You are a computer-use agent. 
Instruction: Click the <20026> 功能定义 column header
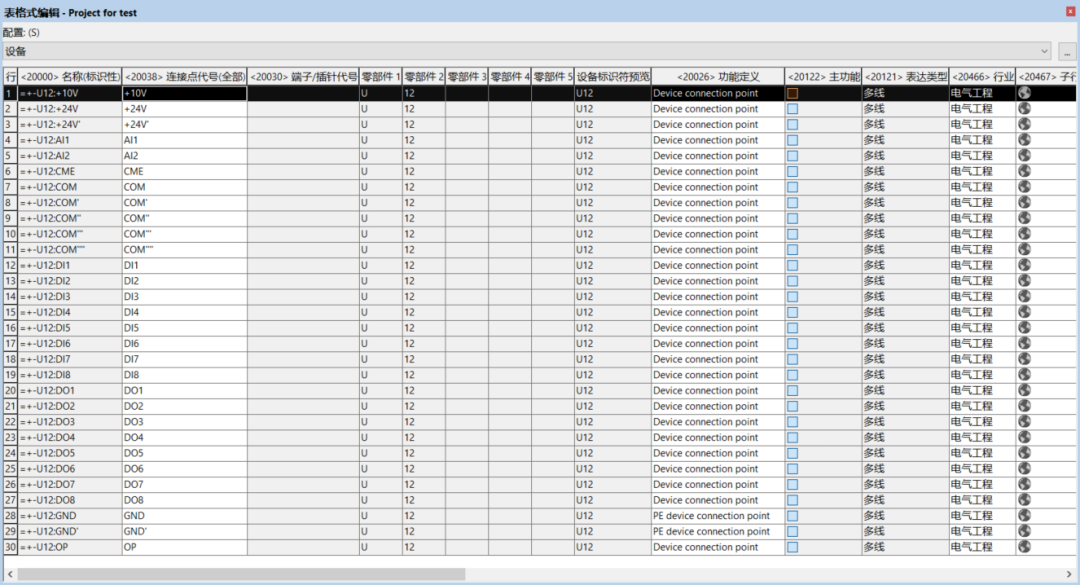718,76
